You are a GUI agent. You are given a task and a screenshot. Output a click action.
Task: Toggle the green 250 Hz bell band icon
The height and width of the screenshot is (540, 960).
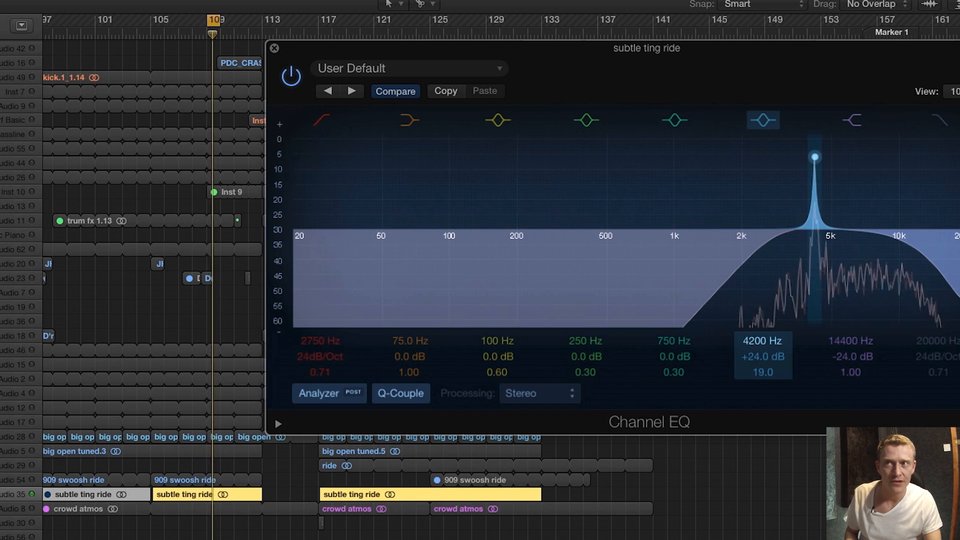586,120
